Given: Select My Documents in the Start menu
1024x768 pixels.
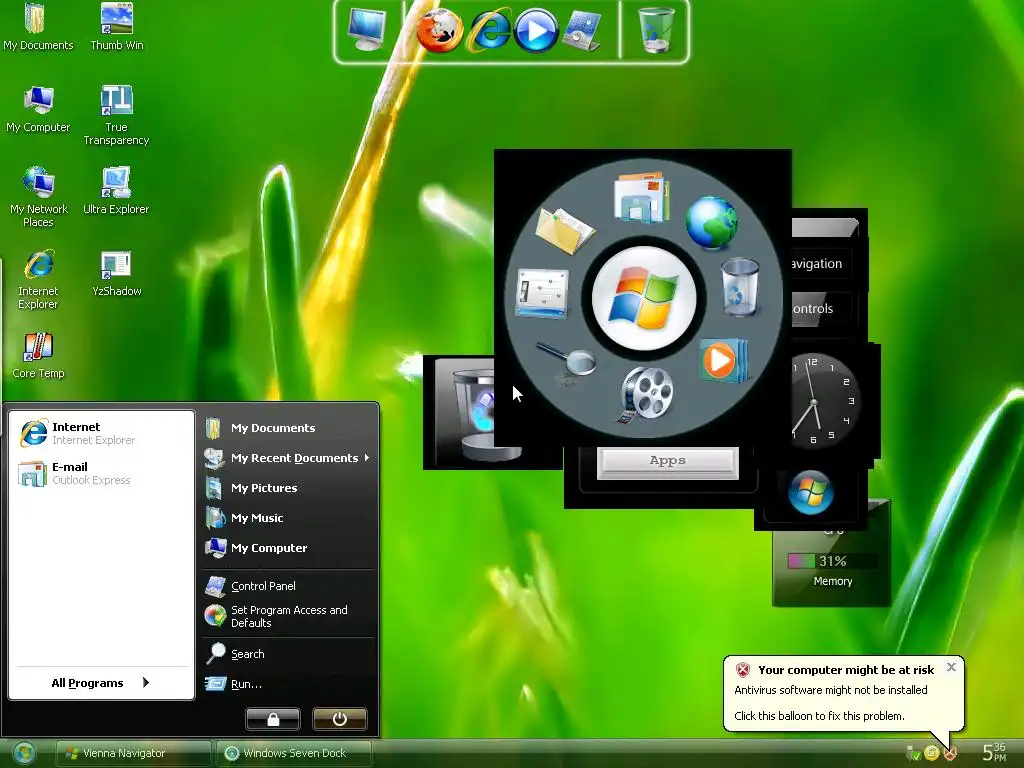Looking at the screenshot, I should point(288,428).
